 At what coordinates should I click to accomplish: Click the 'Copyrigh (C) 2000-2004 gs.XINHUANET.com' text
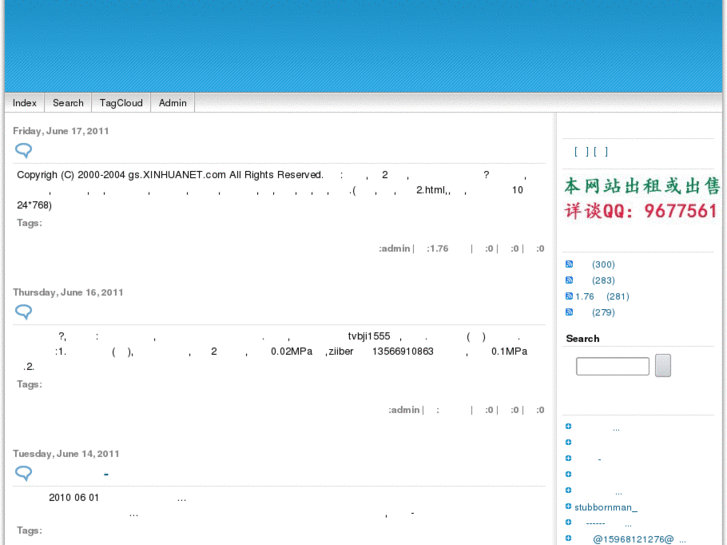(121, 175)
